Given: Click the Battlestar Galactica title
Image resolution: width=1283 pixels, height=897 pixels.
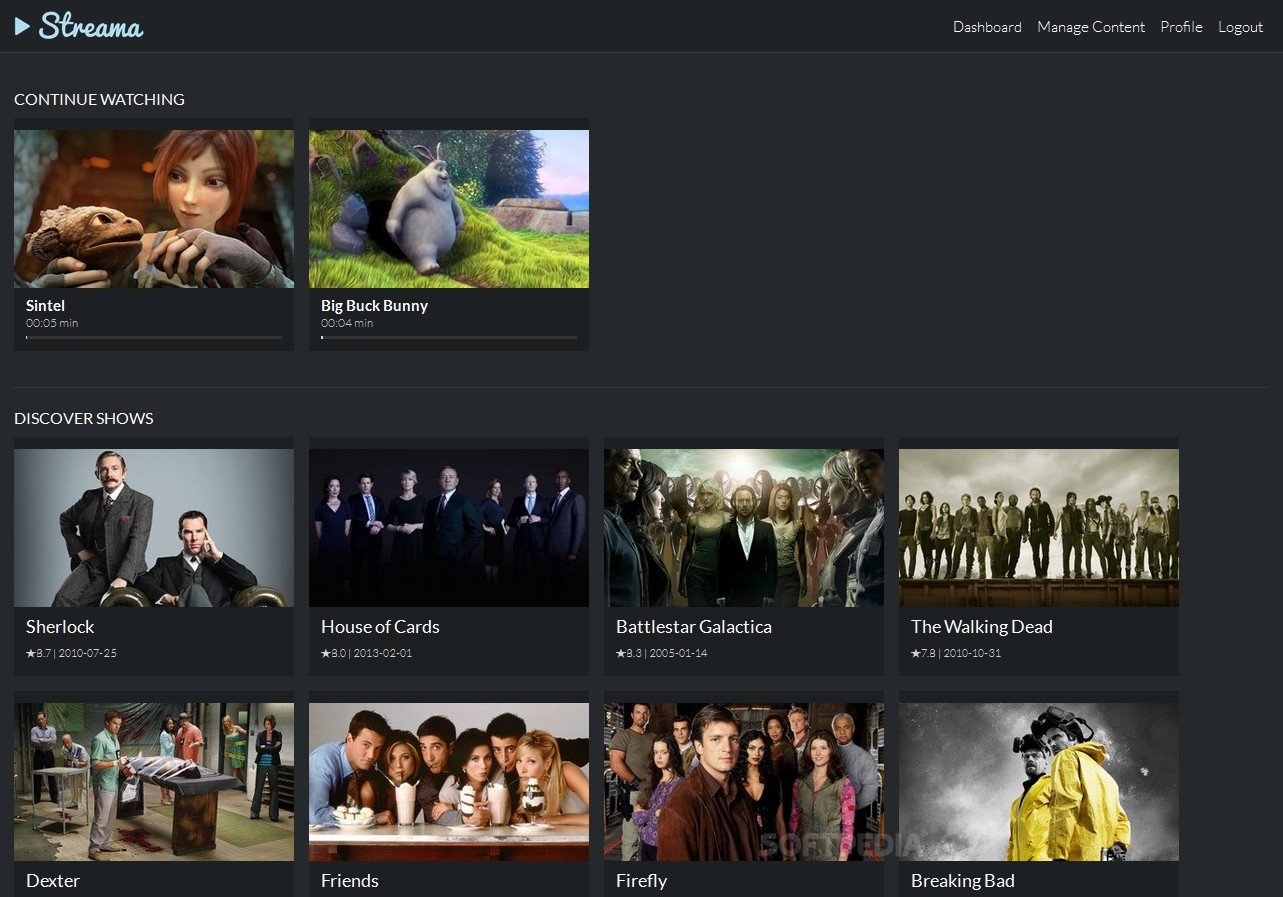Looking at the screenshot, I should tap(694, 627).
